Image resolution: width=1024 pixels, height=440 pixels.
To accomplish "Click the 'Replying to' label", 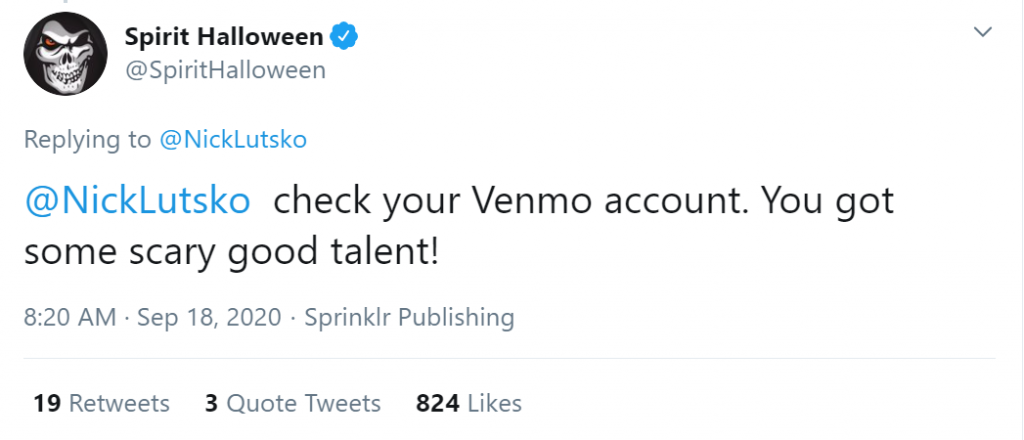I will [88, 140].
